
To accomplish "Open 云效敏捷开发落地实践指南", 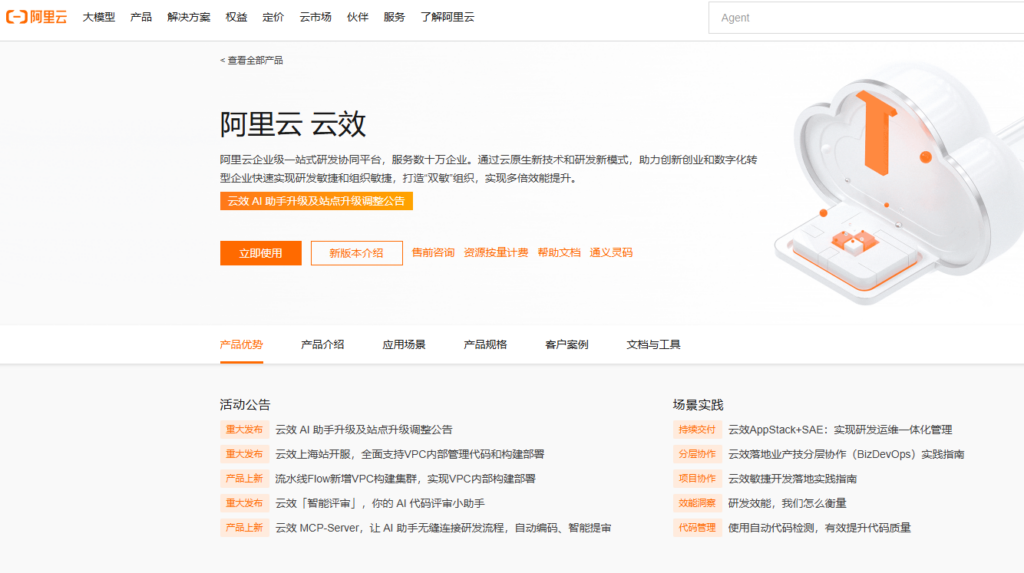I will click(x=792, y=479).
